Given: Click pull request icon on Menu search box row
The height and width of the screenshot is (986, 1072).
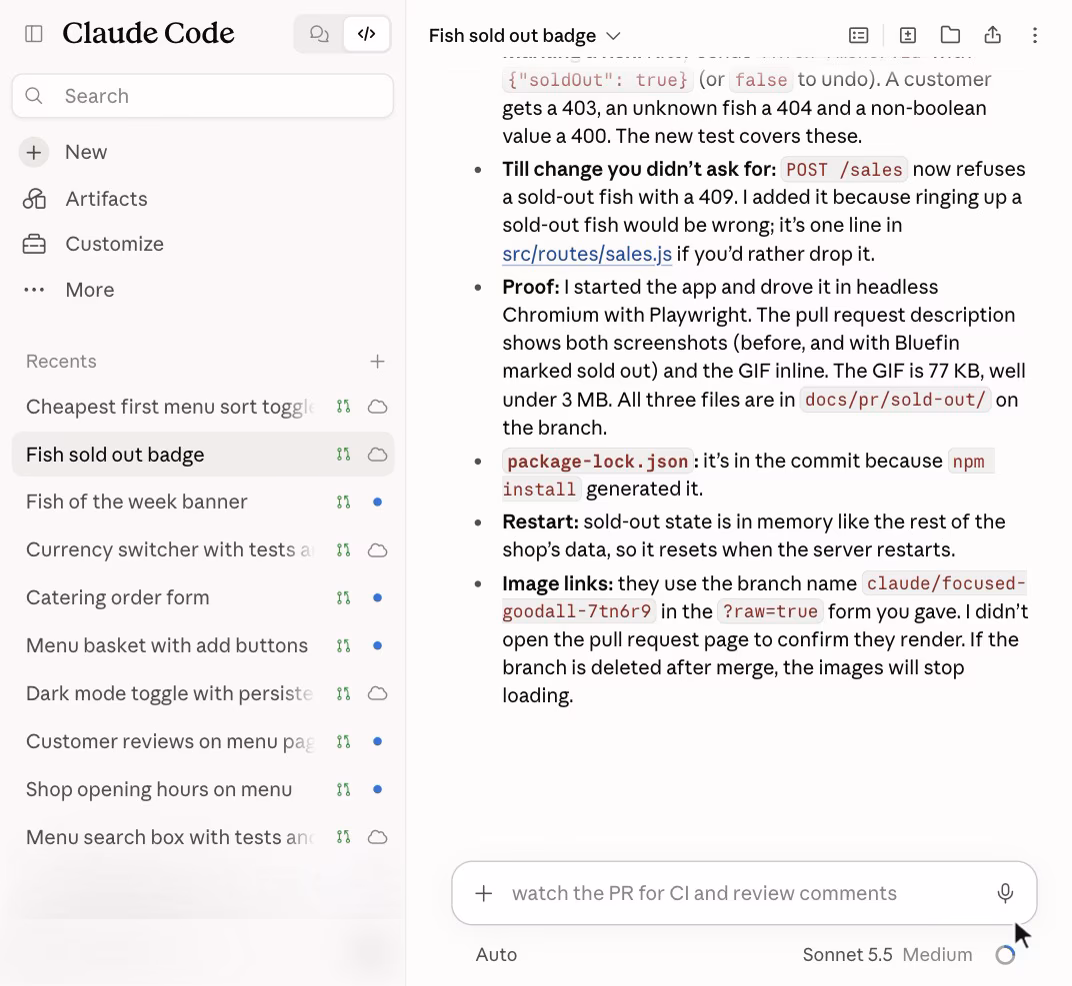Looking at the screenshot, I should (343, 837).
